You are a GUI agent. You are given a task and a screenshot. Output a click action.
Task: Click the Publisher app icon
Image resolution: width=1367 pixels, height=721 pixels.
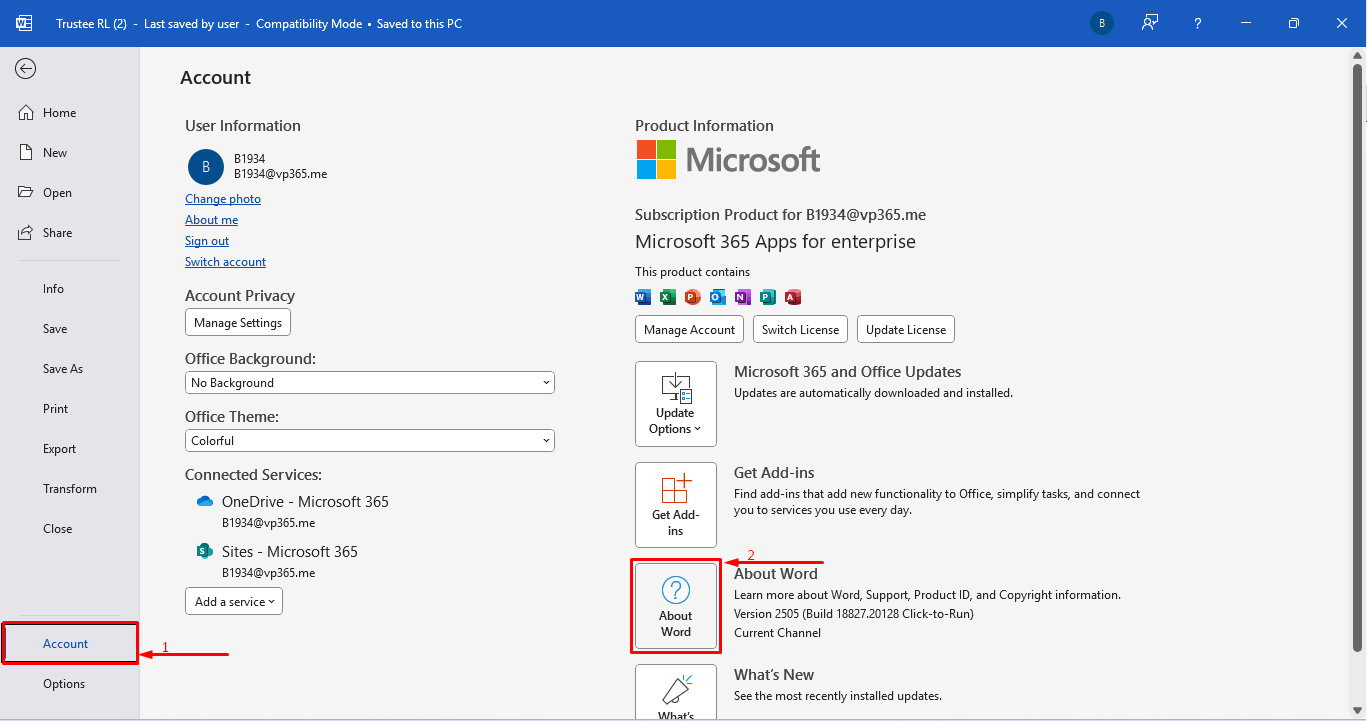(768, 297)
